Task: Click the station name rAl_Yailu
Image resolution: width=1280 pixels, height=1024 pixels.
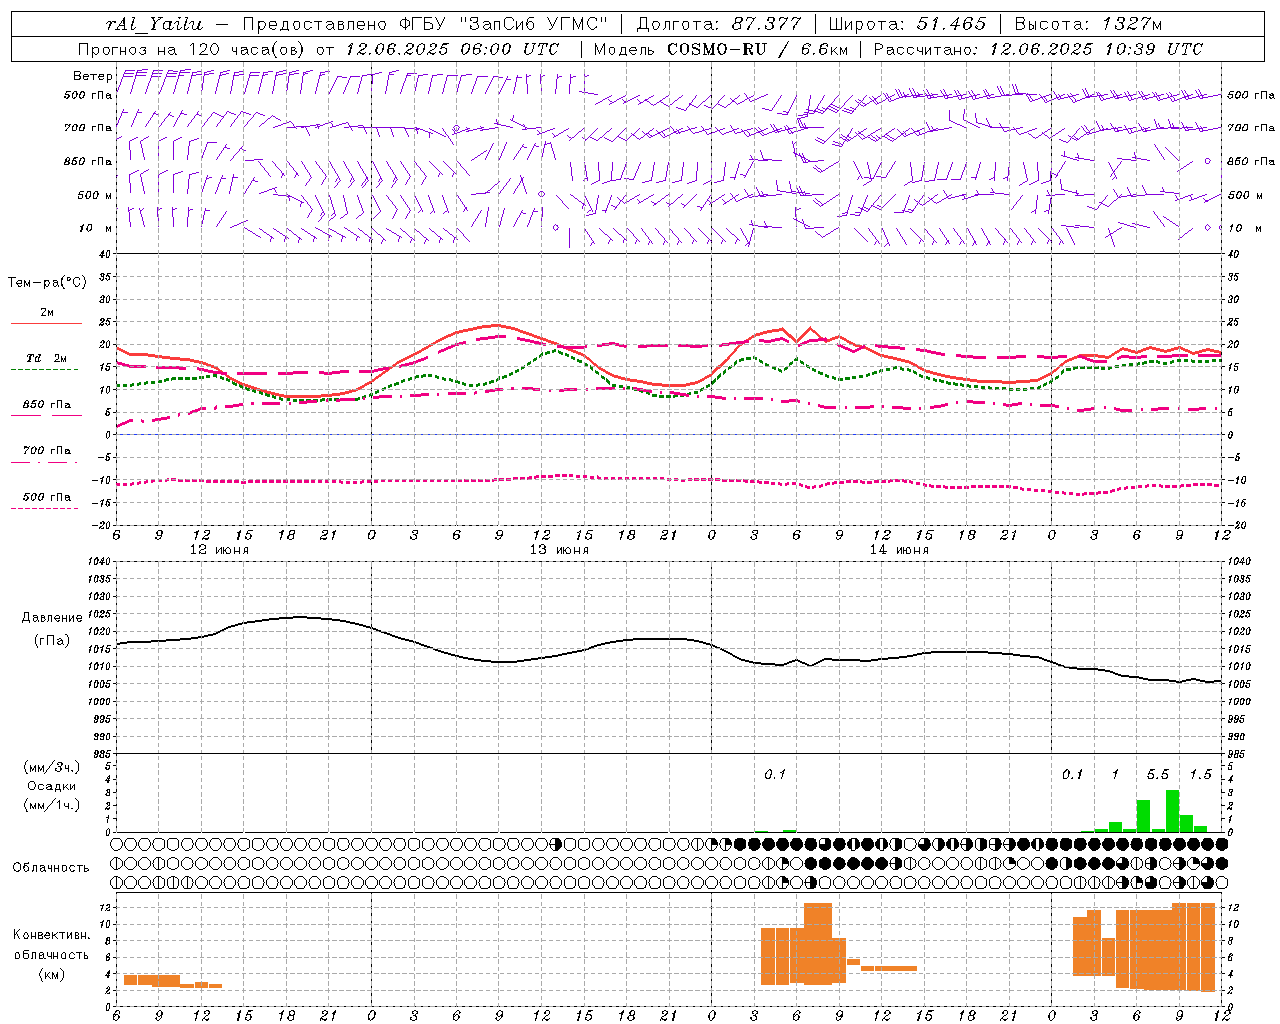Action: click(153, 24)
